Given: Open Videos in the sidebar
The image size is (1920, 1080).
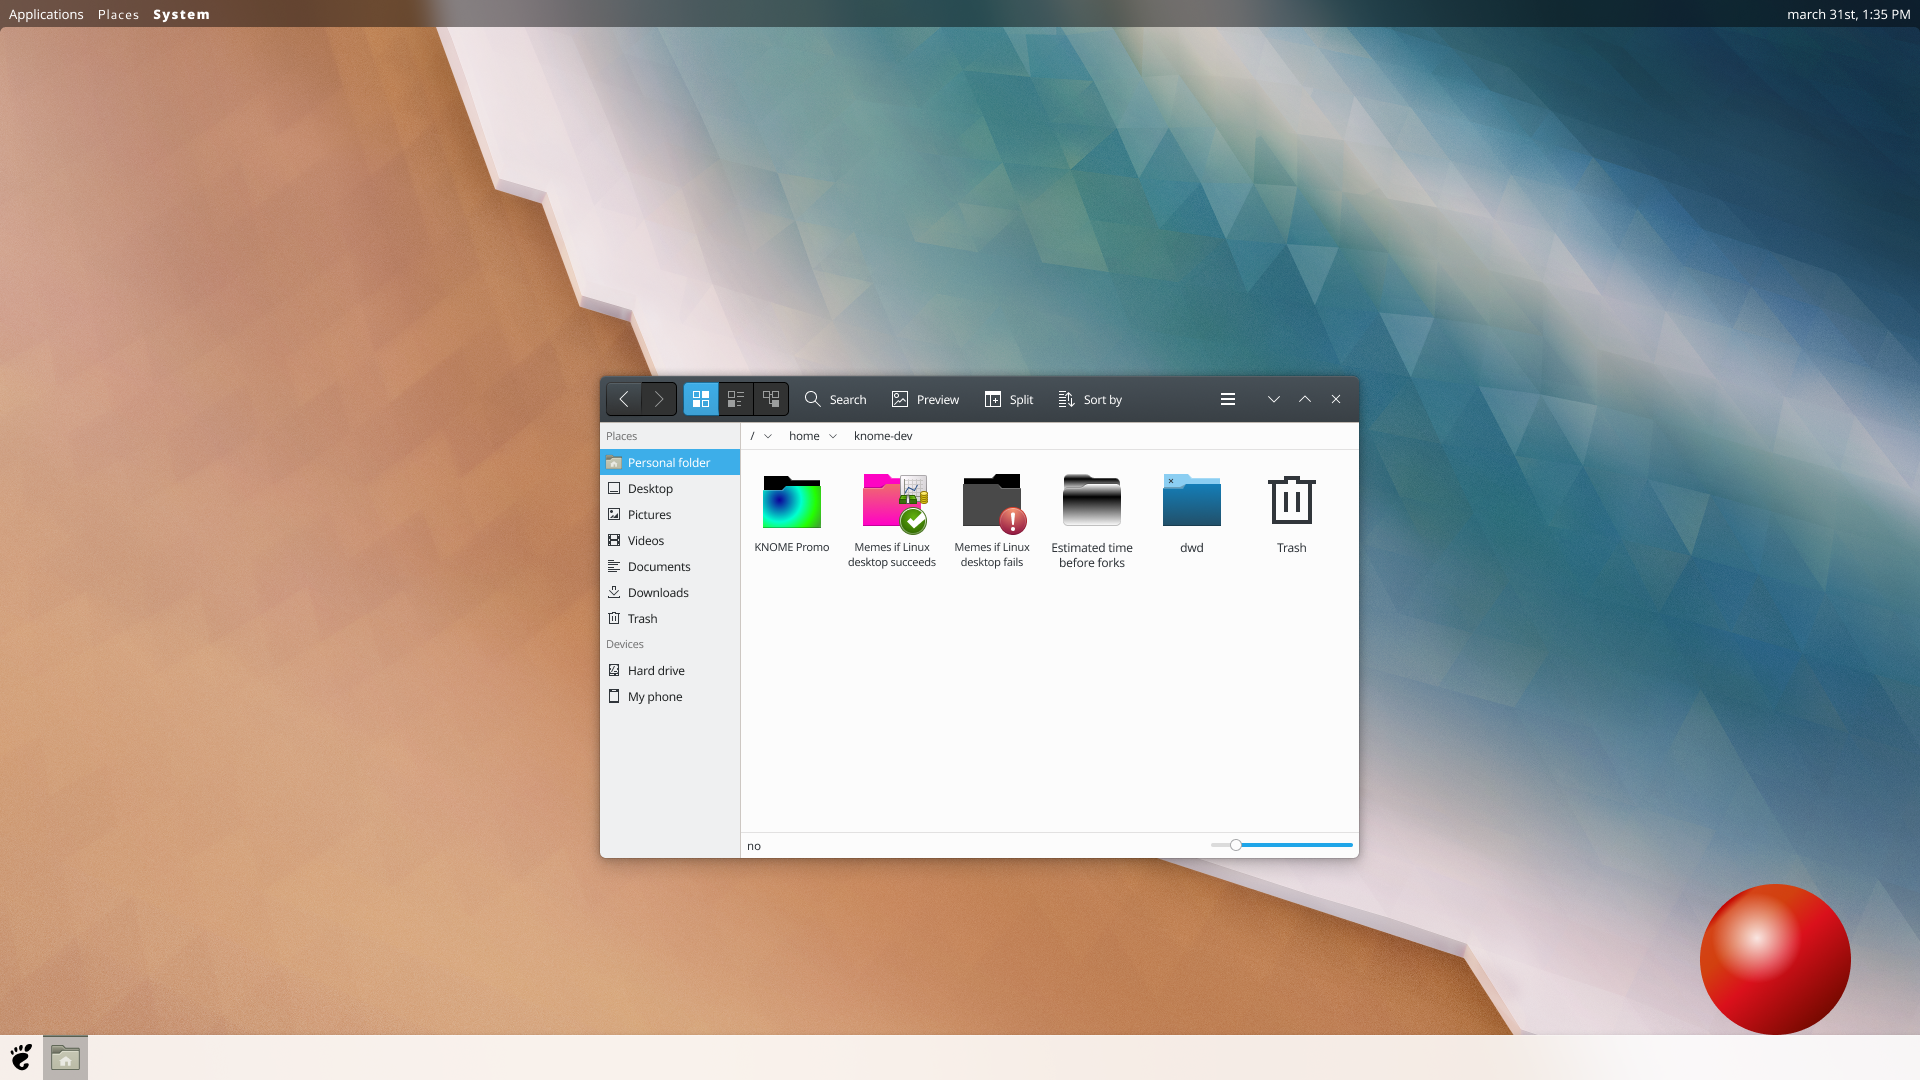Looking at the screenshot, I should [x=670, y=540].
